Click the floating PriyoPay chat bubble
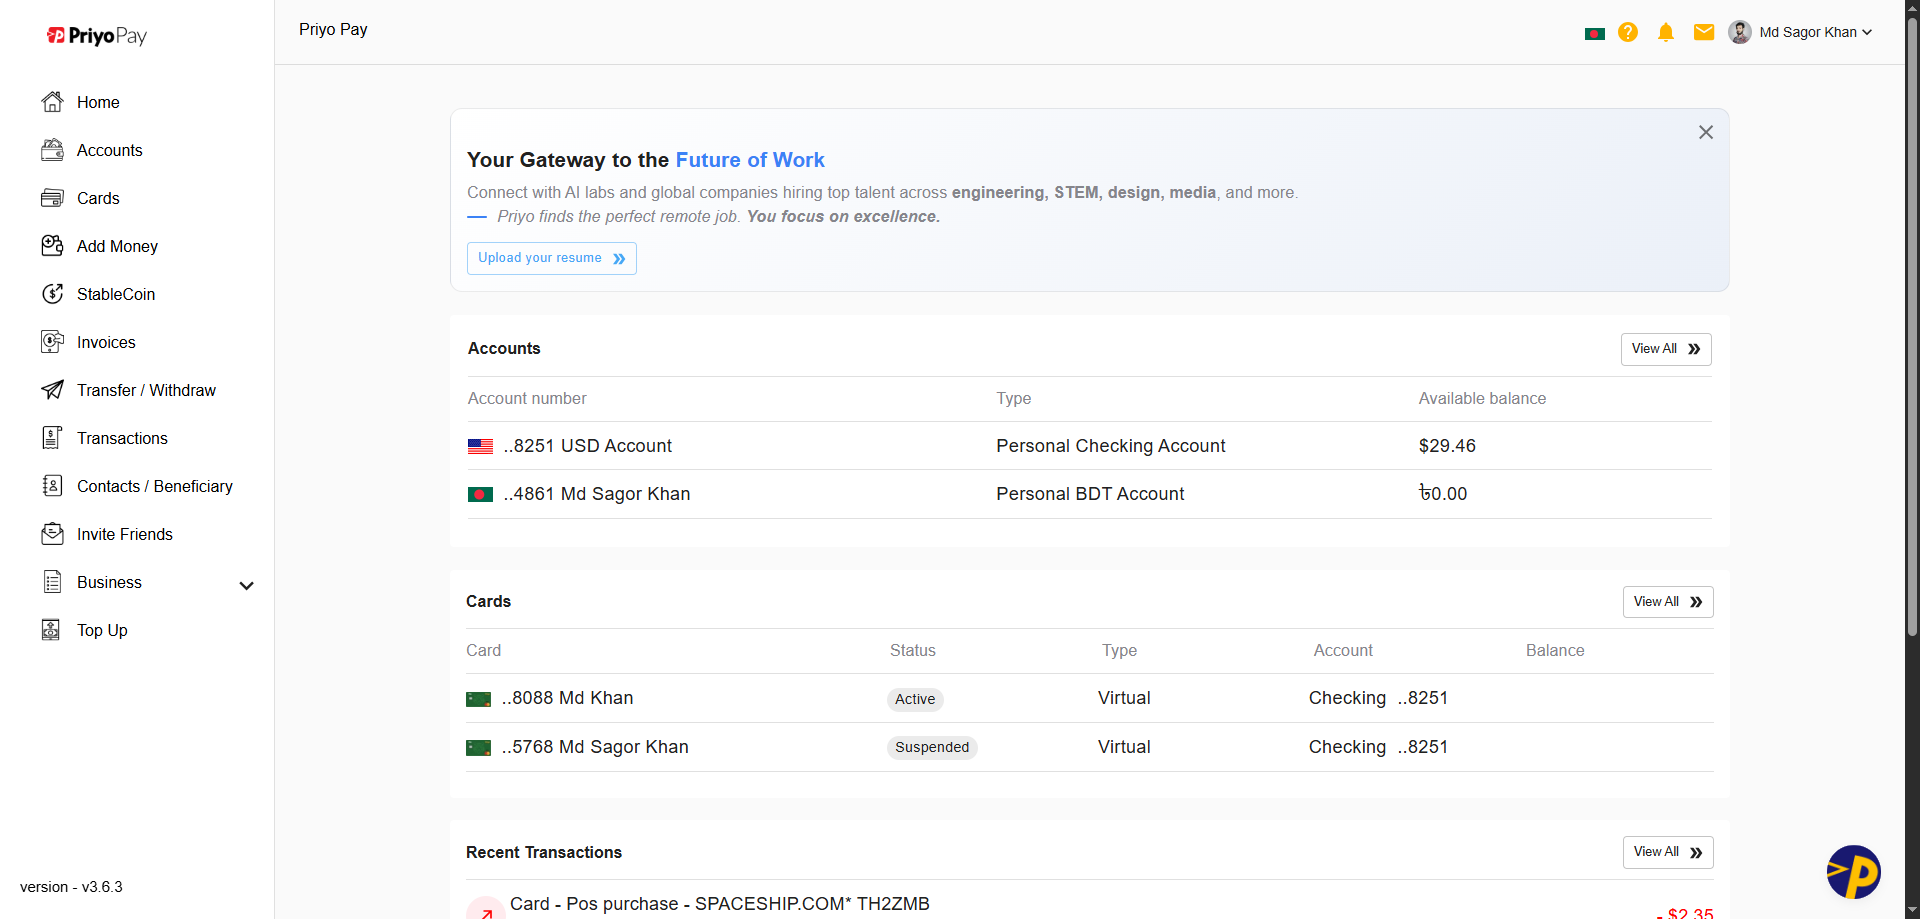Viewport: 1920px width, 919px height. pos(1855,872)
